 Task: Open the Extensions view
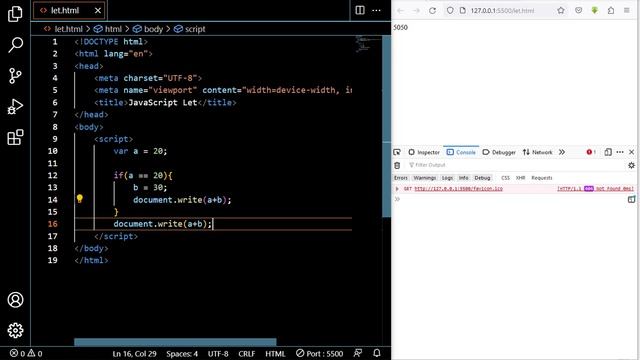(x=15, y=137)
